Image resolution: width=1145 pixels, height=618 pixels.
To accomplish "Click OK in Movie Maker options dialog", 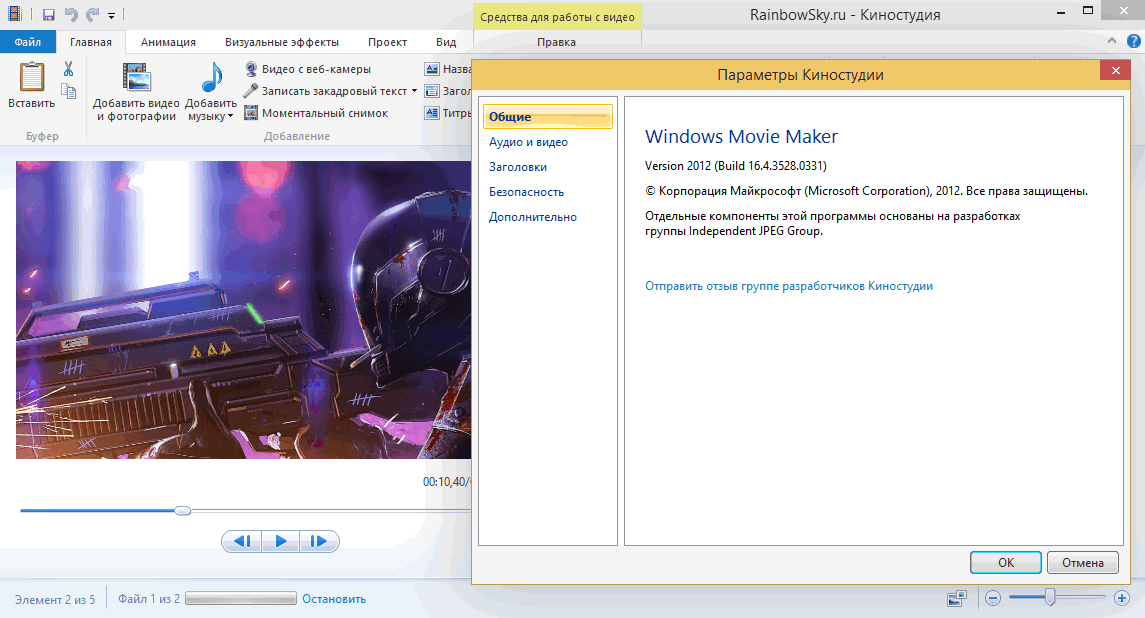I will click(1006, 562).
